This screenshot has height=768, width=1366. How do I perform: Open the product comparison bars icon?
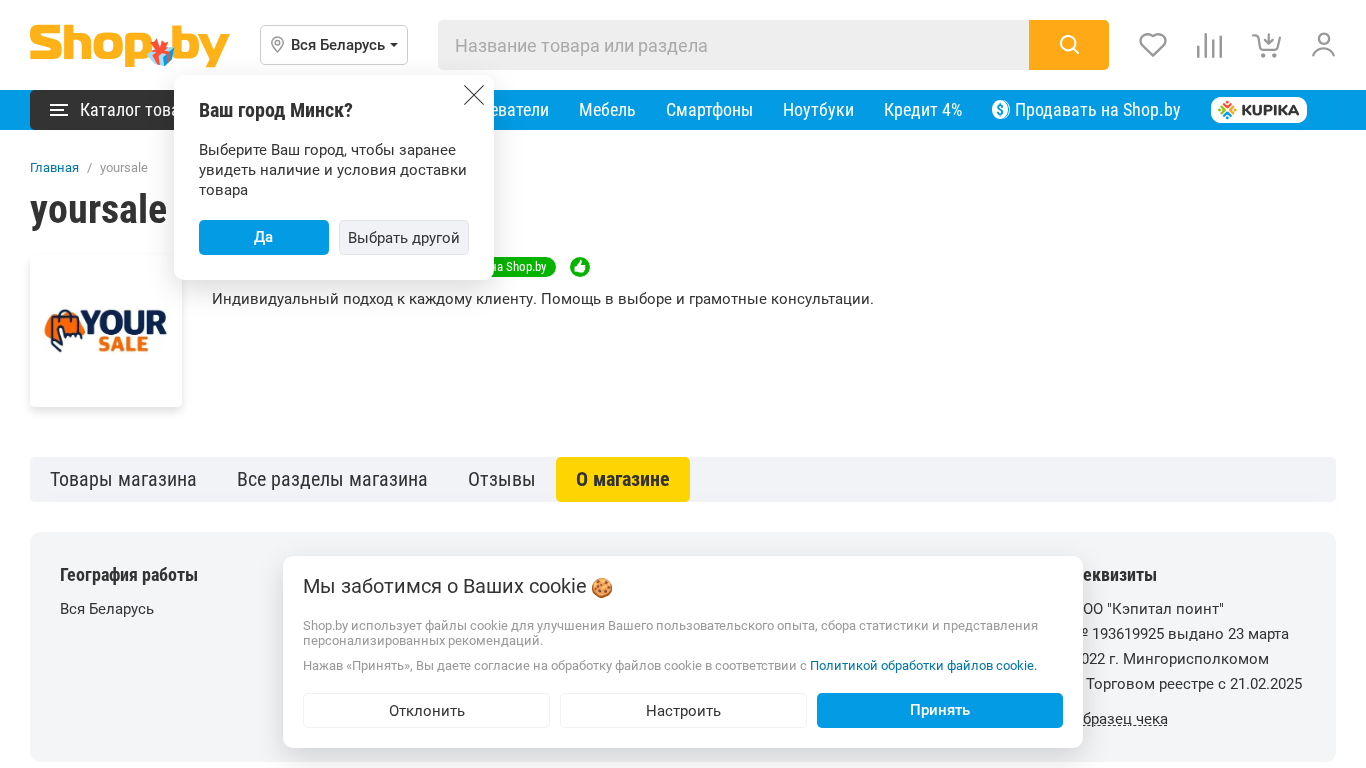tap(1209, 45)
